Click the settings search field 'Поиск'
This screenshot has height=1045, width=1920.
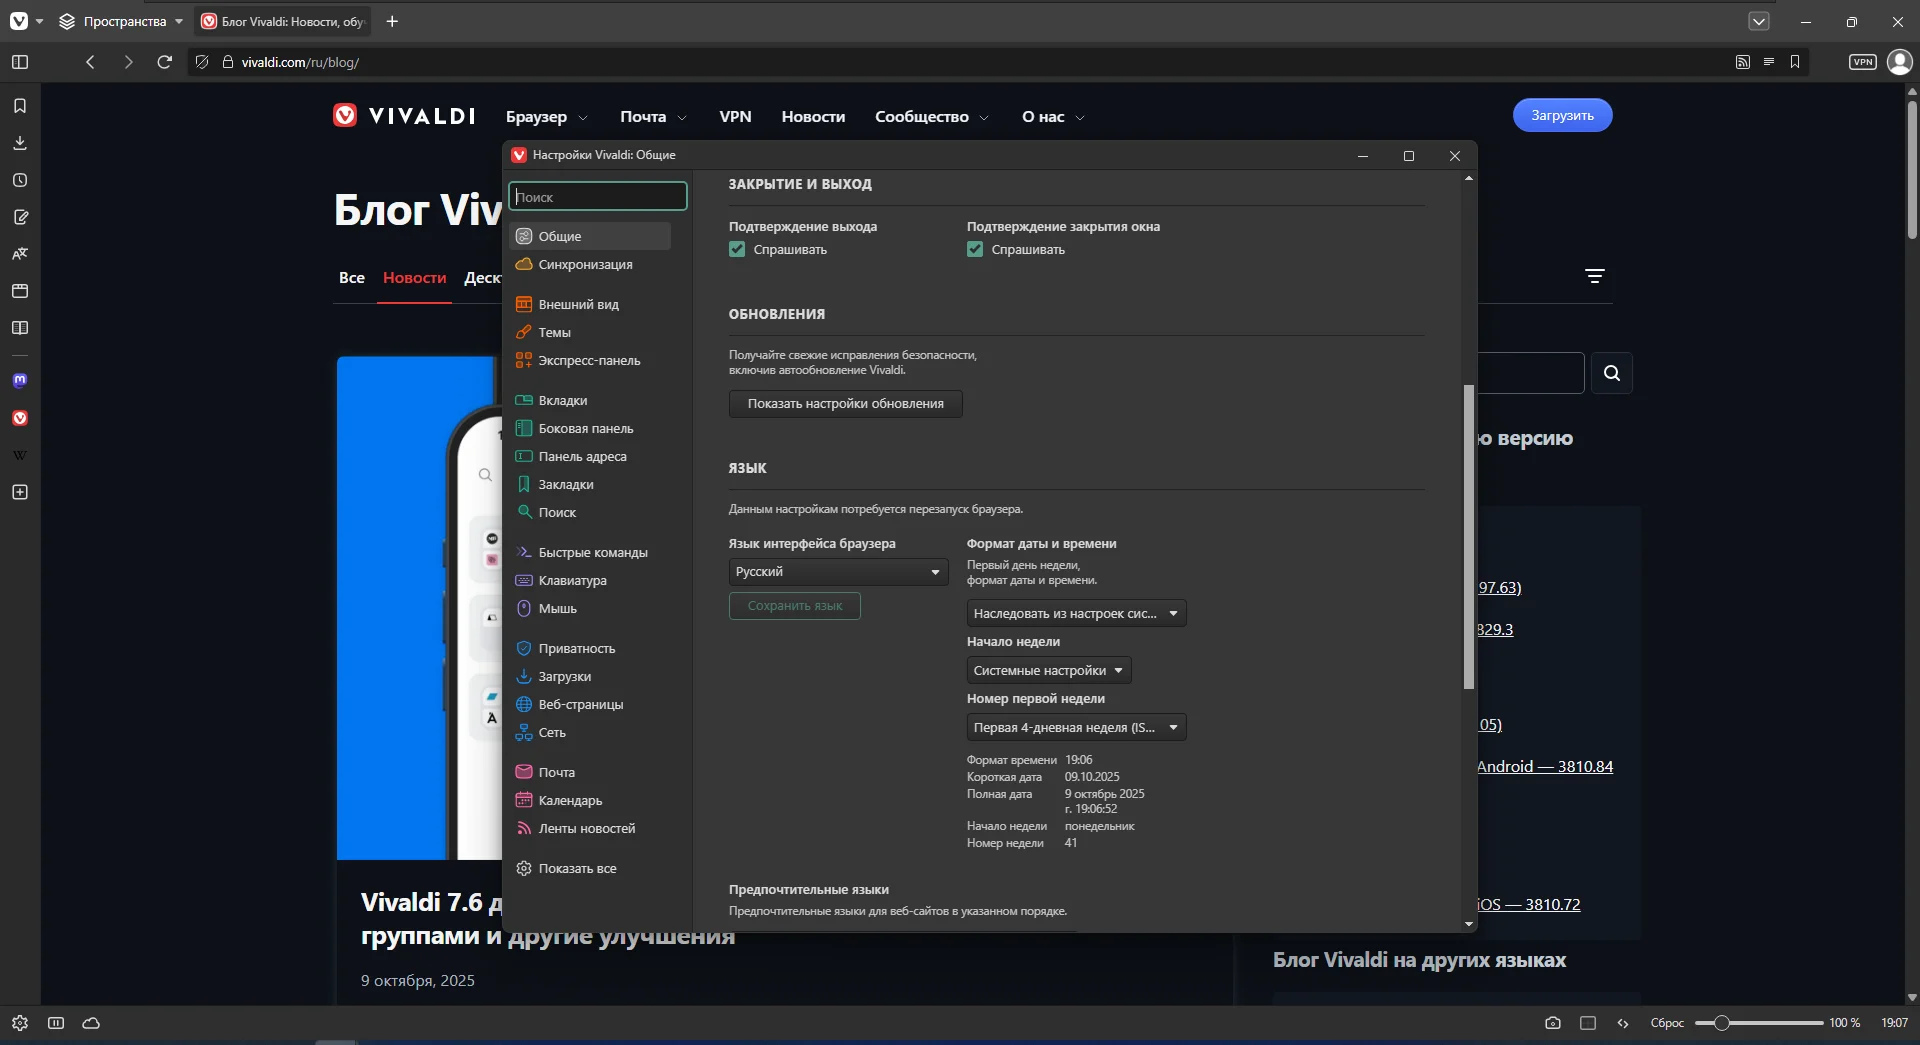point(598,197)
